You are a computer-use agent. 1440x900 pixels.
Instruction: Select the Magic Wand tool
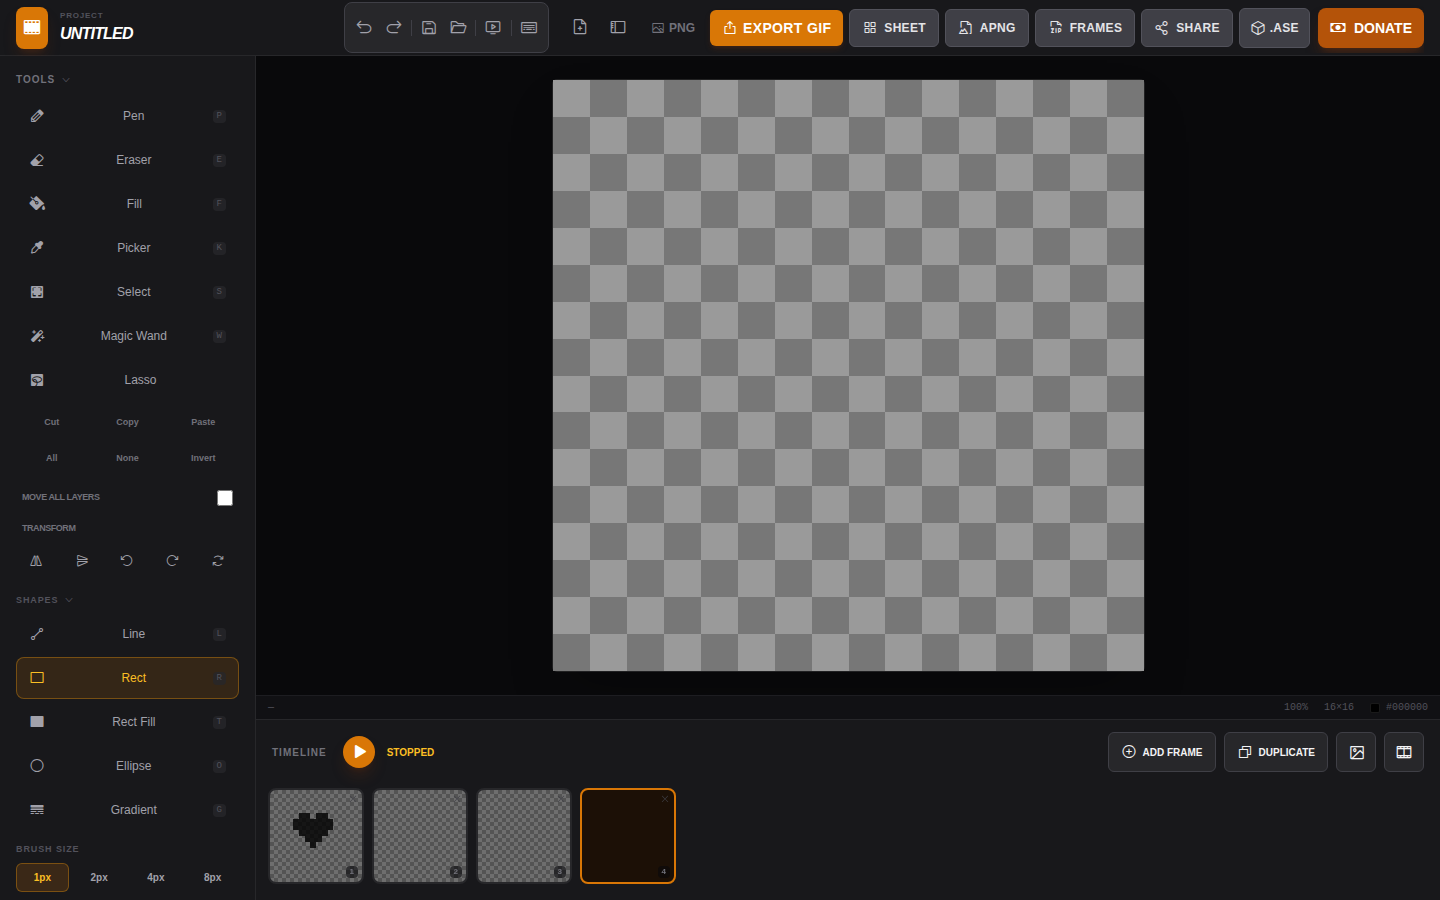pyautogui.click(x=127, y=336)
